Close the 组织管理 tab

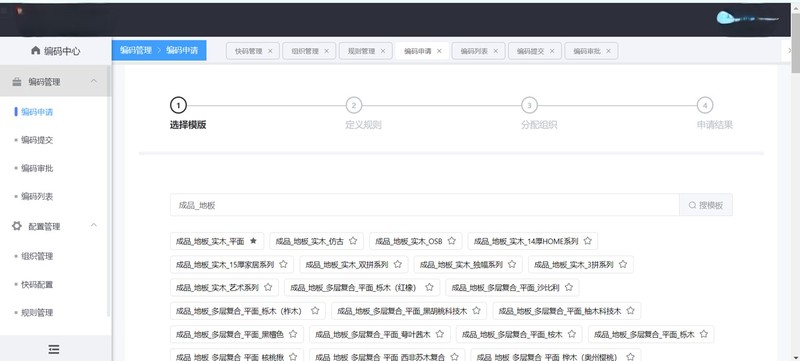327,51
